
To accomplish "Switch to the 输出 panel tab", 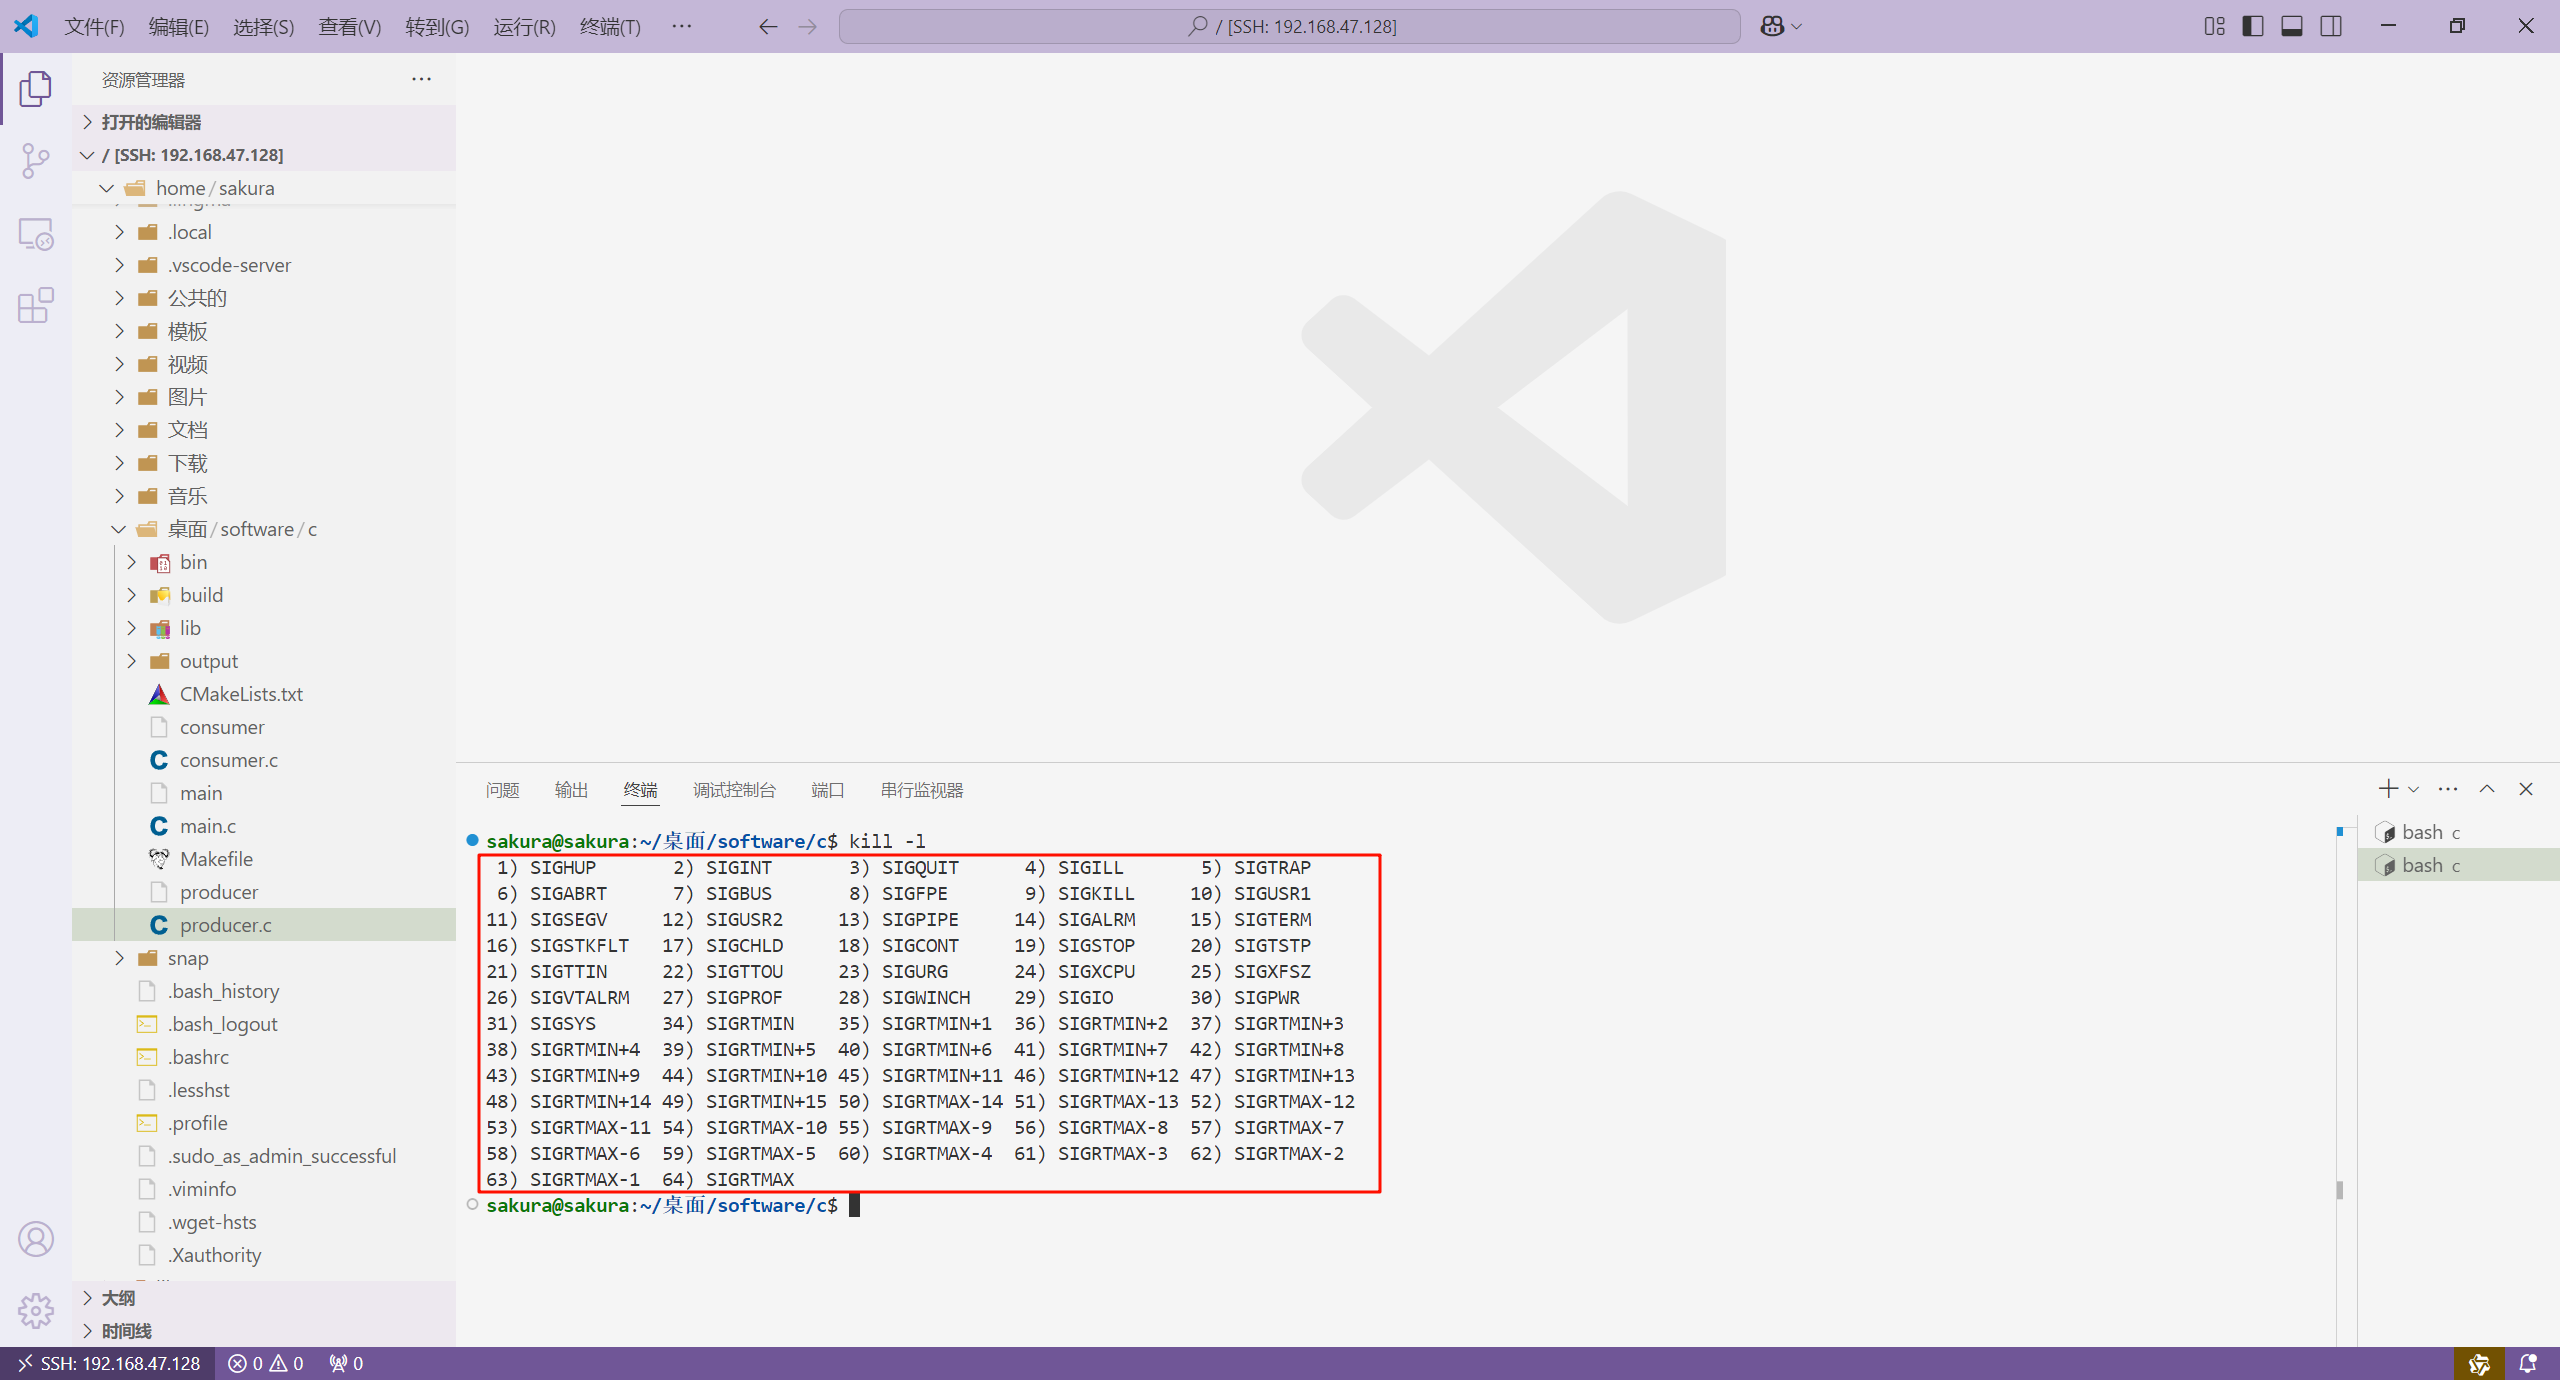I will point(572,790).
